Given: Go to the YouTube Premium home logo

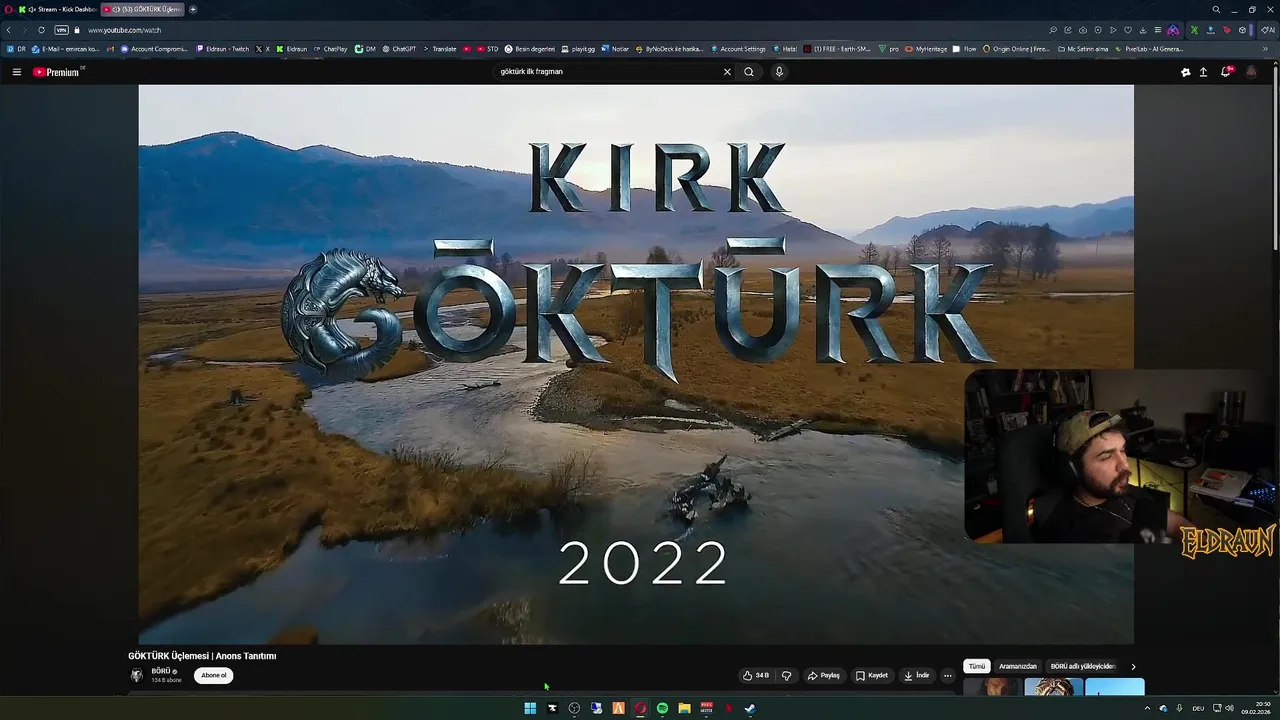Looking at the screenshot, I should click(x=56, y=72).
